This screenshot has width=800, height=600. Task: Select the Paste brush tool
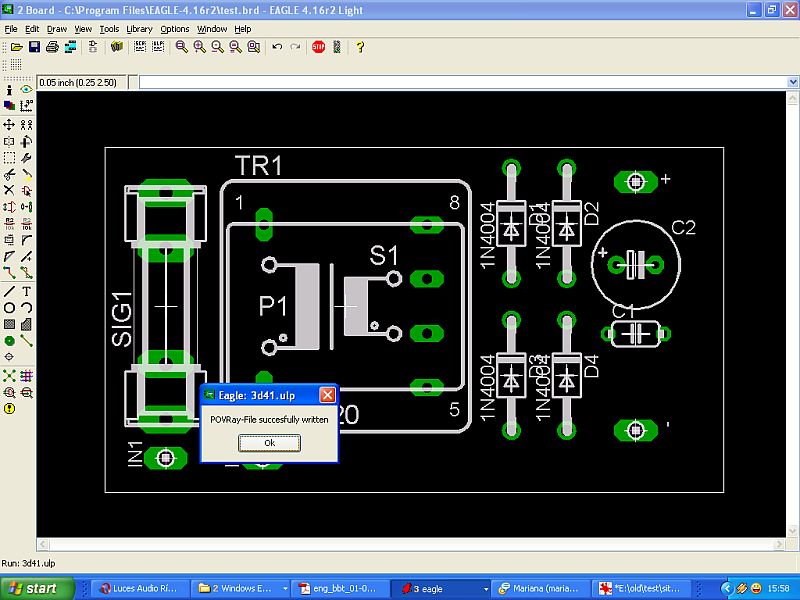pyautogui.click(x=26, y=174)
